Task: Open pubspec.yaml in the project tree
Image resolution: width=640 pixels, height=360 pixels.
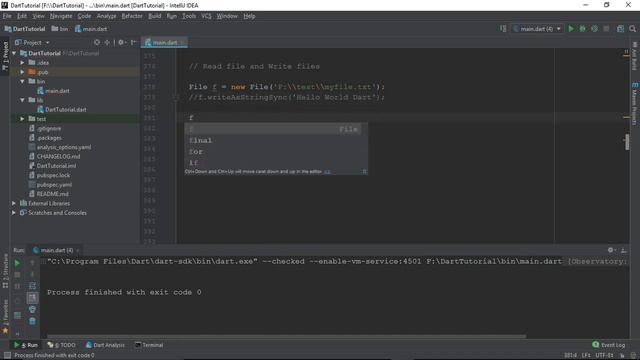Action: [54, 184]
